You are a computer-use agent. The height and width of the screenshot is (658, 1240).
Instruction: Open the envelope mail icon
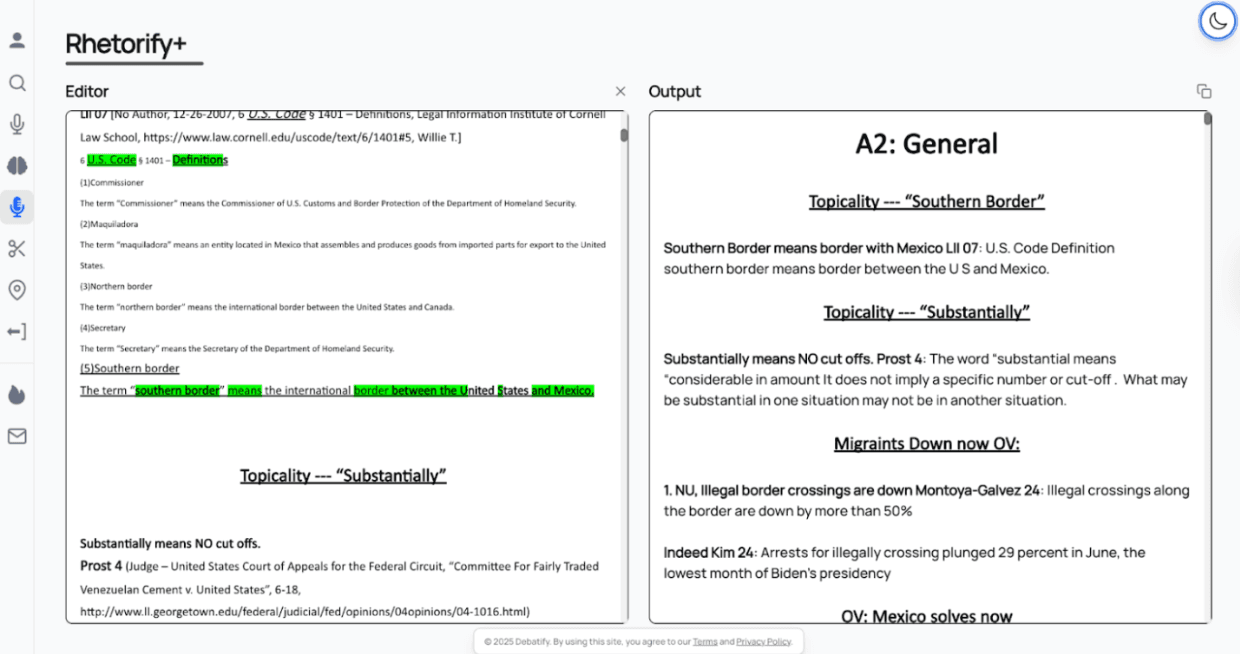coord(17,436)
